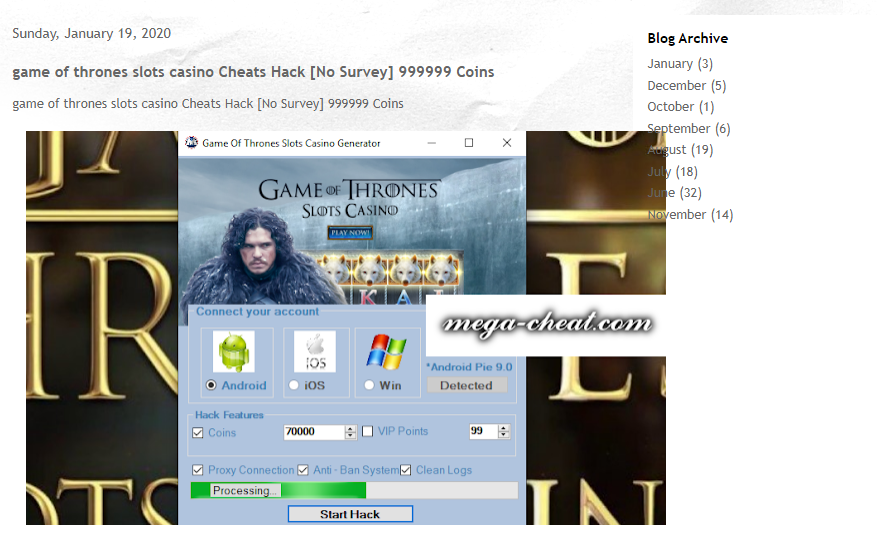The image size is (877, 560).
Task: Open August (19) archive
Action: click(680, 150)
